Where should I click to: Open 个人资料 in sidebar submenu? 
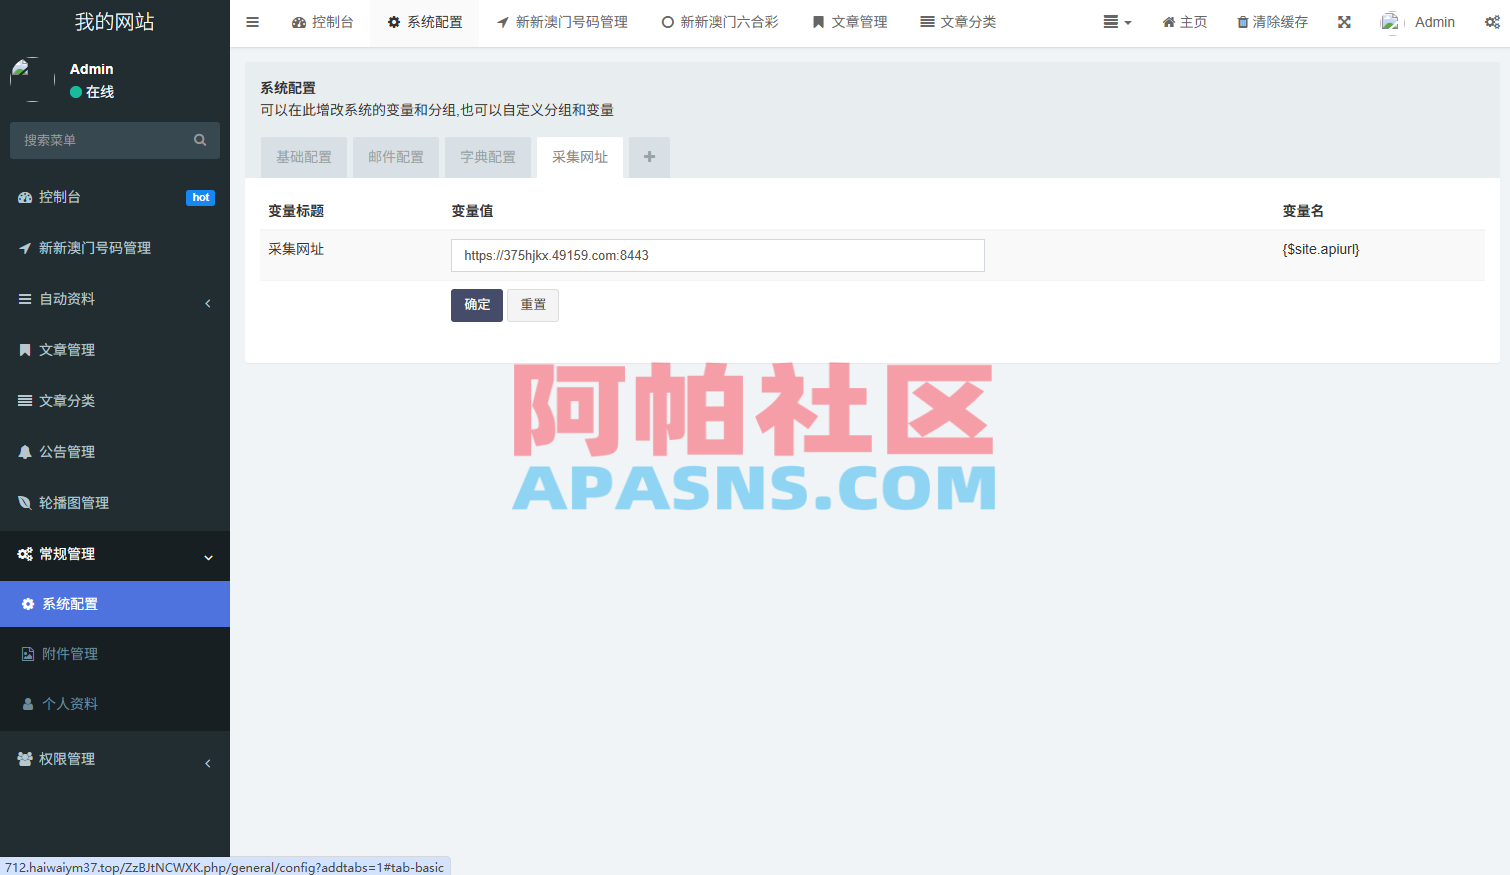tap(115, 704)
